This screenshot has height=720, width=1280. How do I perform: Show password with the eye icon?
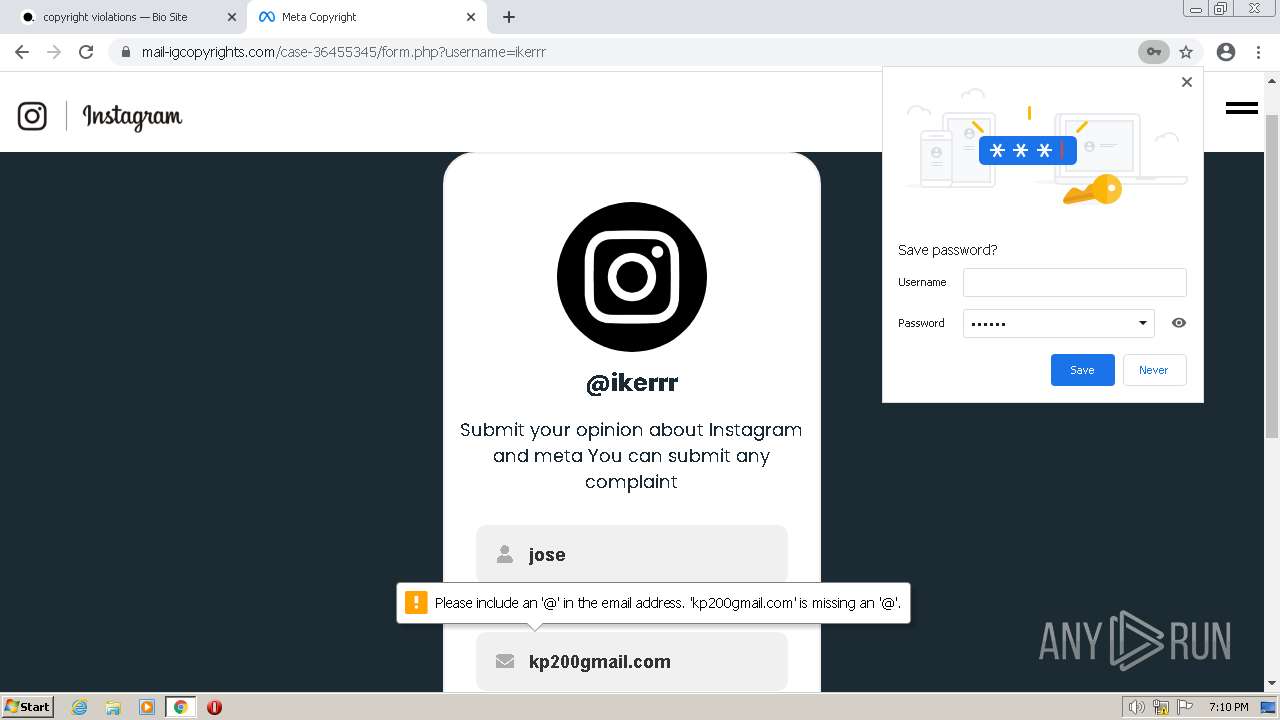[1179, 323]
